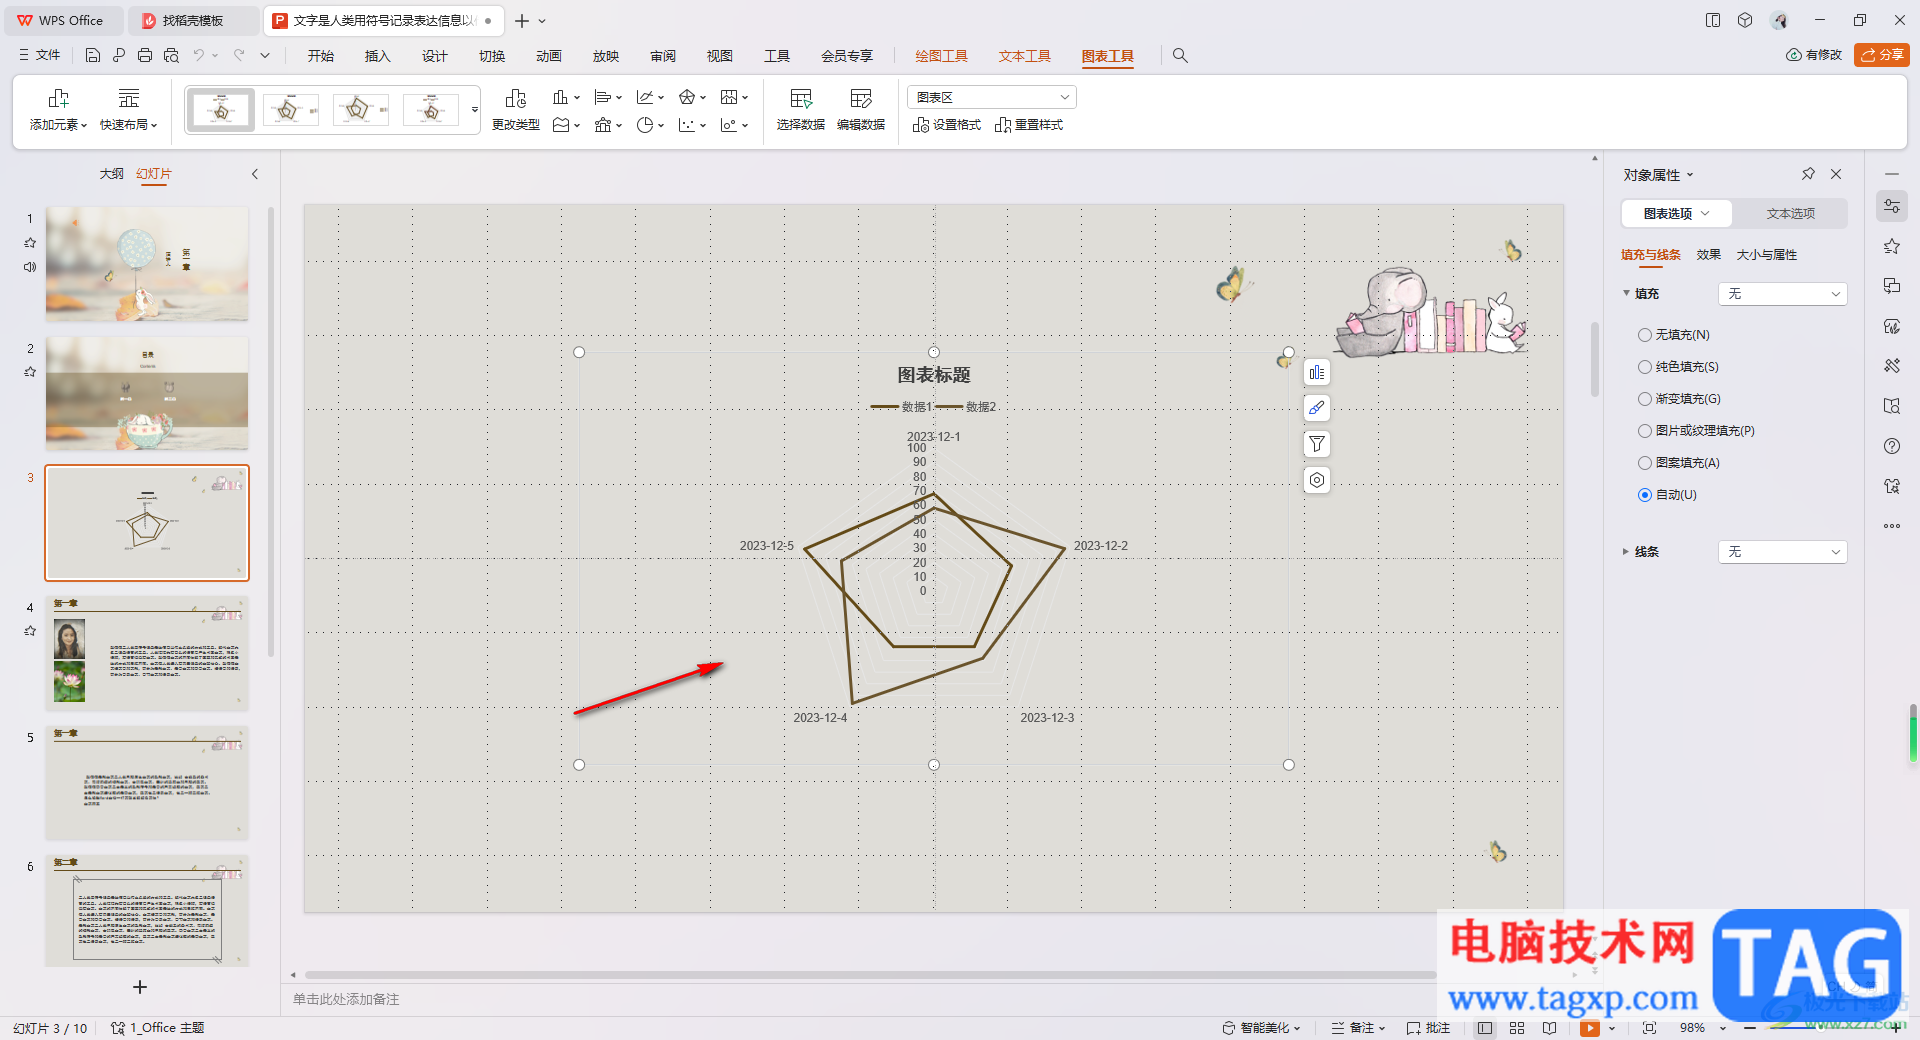Screen dimensions: 1920x1040
Task: Select Gradient Fill (渐变填充) radio option
Action: click(1679, 399)
